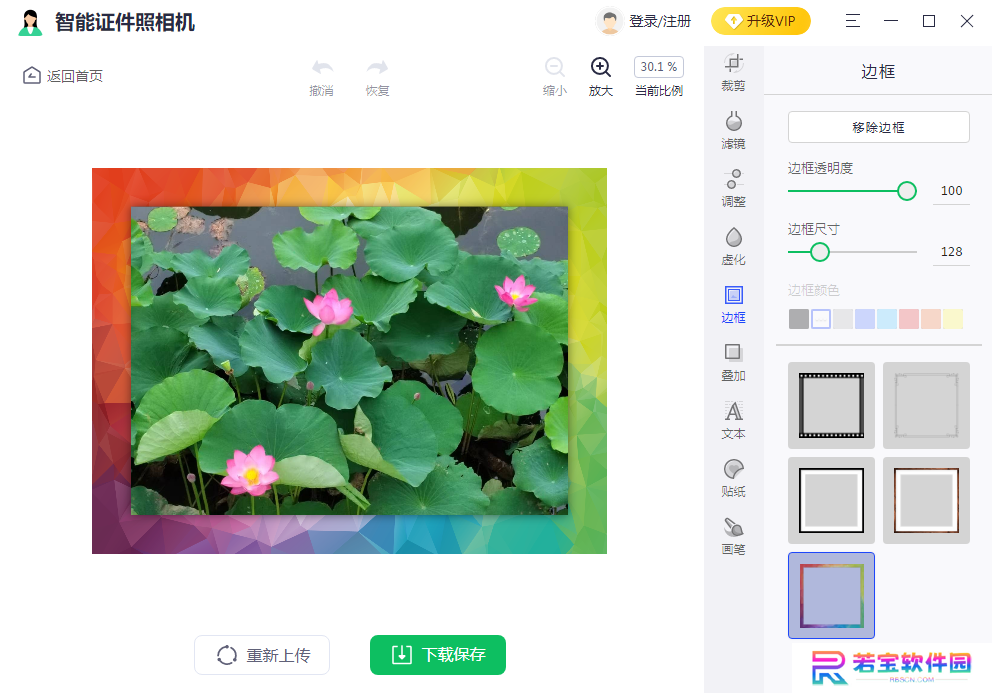Click the 重新上传 button
The width and height of the screenshot is (992, 693).
(x=262, y=655)
